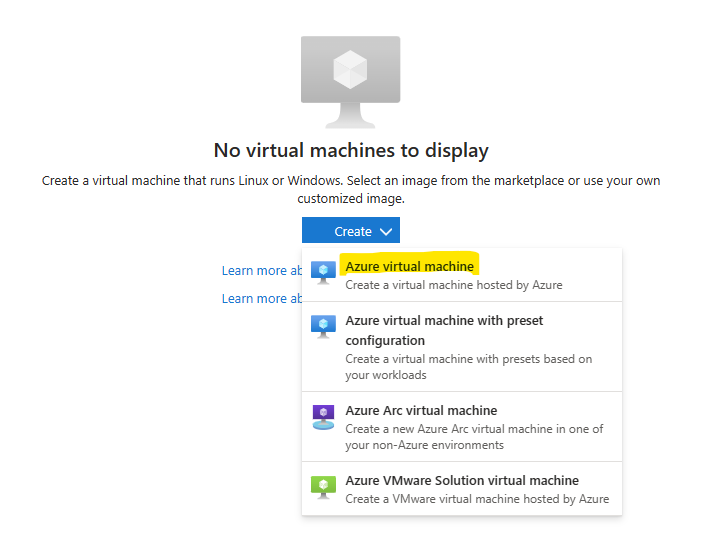Image resolution: width=706 pixels, height=557 pixels.
Task: Click the large gray virtual machine illustration
Action: click(x=350, y=82)
